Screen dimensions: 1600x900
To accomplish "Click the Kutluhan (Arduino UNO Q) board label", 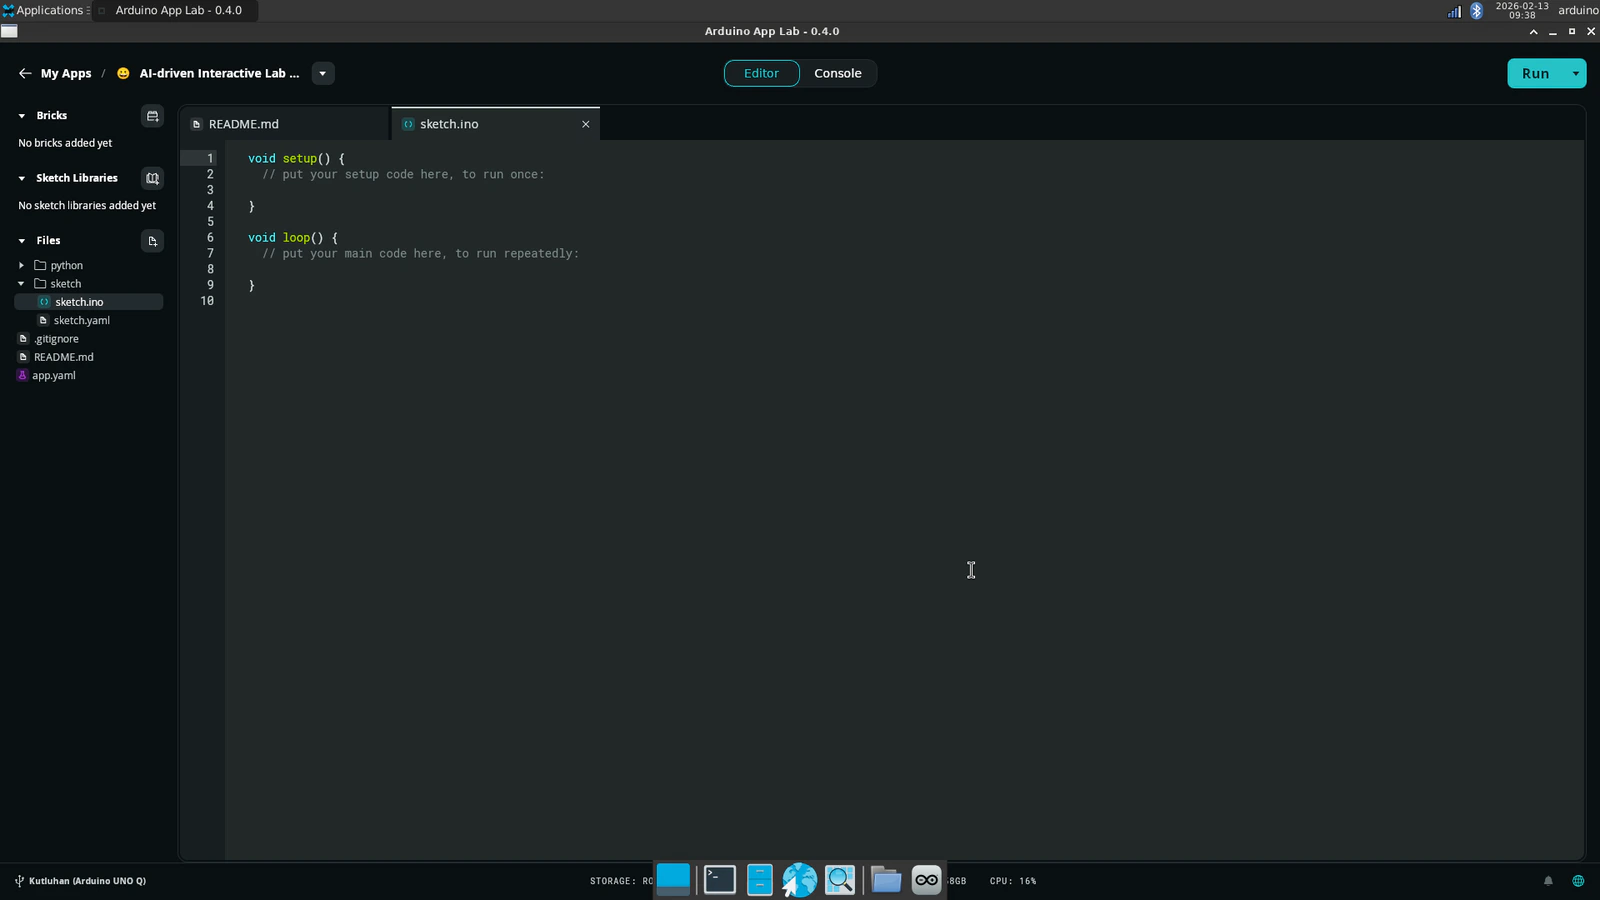I will (87, 881).
